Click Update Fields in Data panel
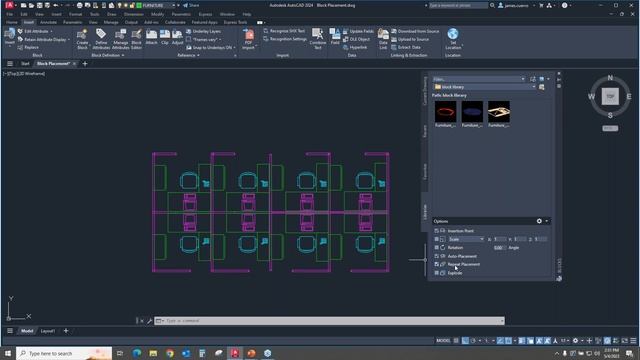Viewport: 640px width, 360px height. click(x=358, y=31)
